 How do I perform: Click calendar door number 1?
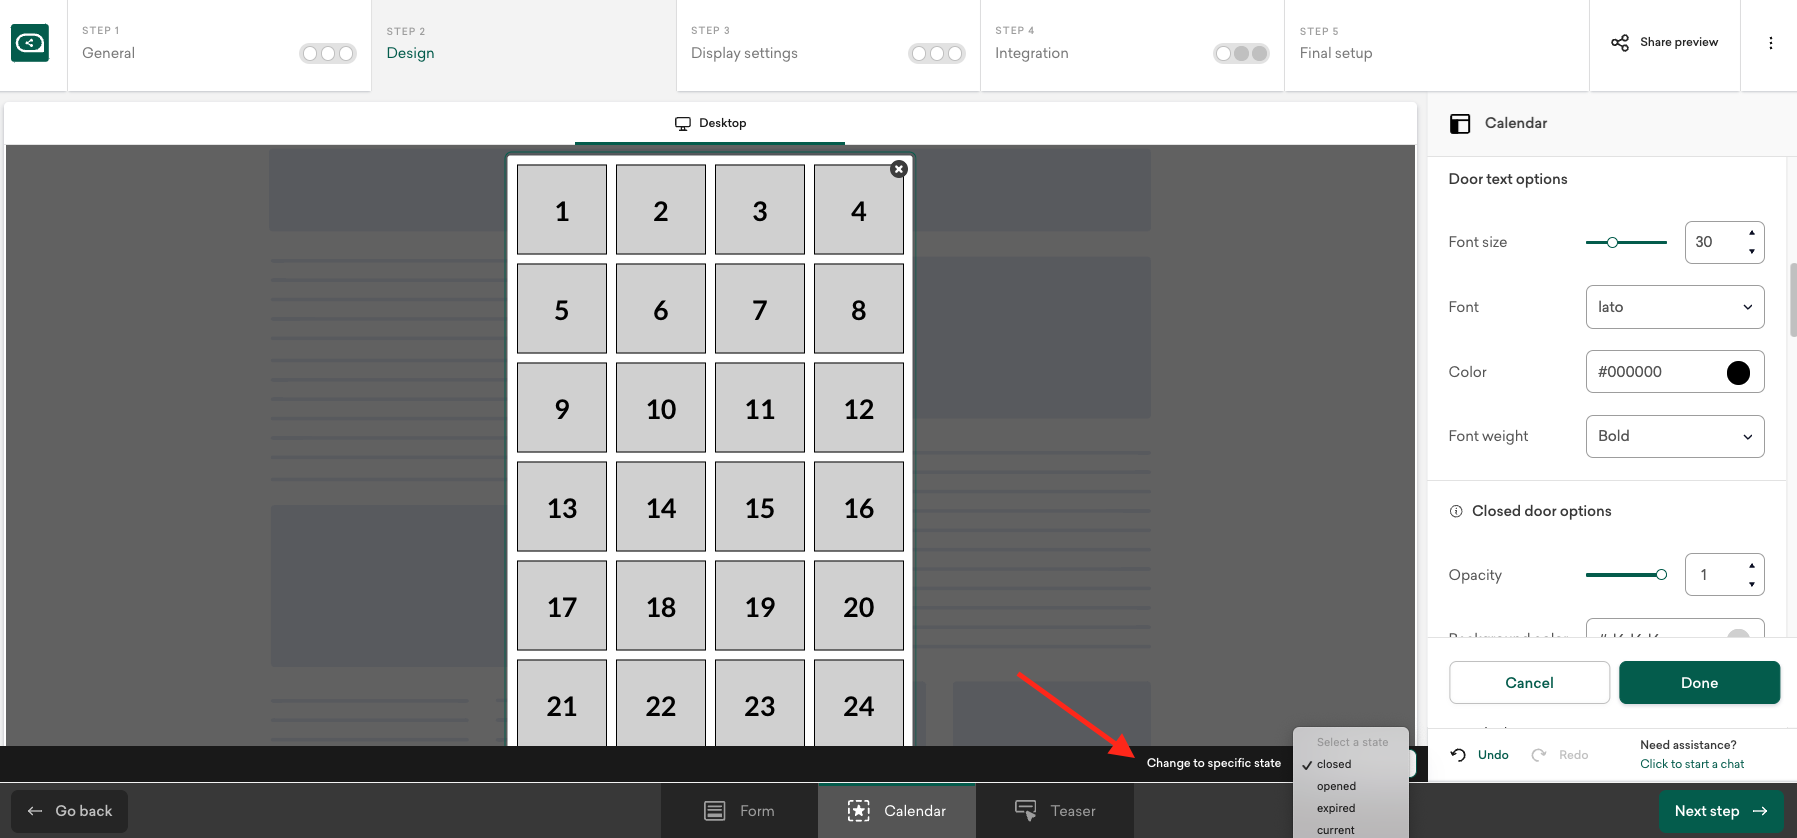[x=562, y=210]
